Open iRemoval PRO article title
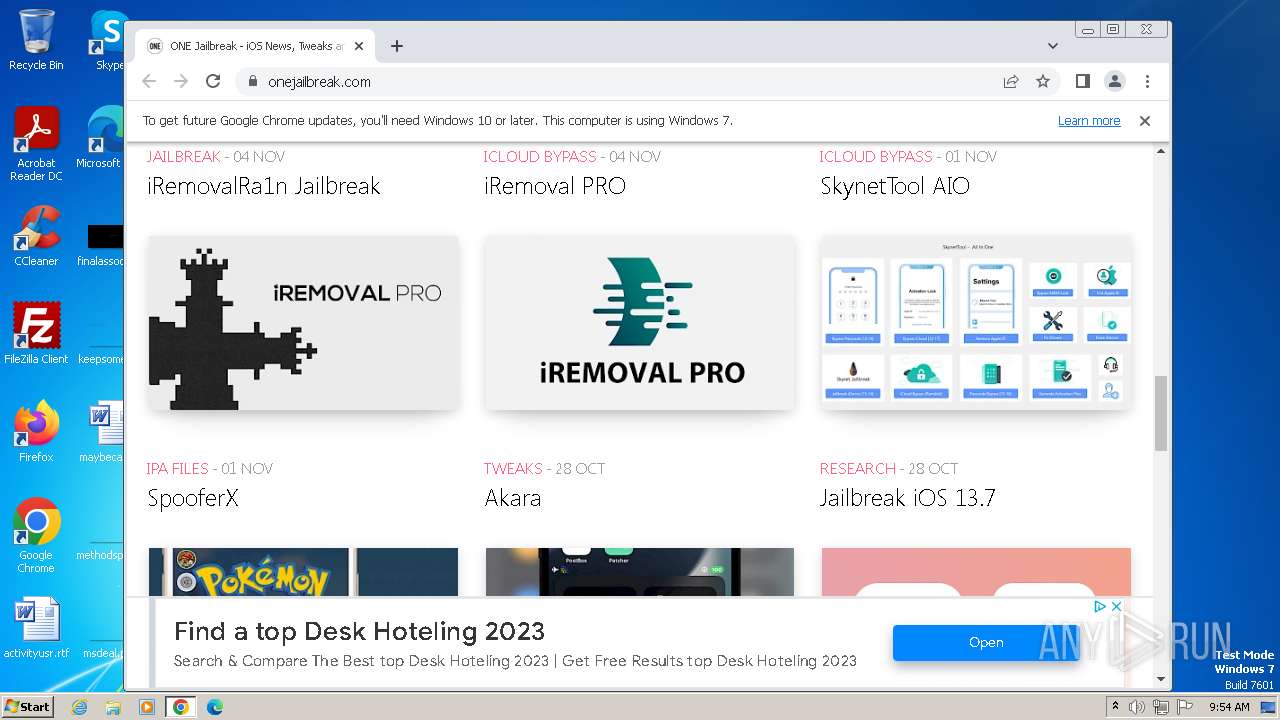The image size is (1280, 720). click(x=555, y=186)
